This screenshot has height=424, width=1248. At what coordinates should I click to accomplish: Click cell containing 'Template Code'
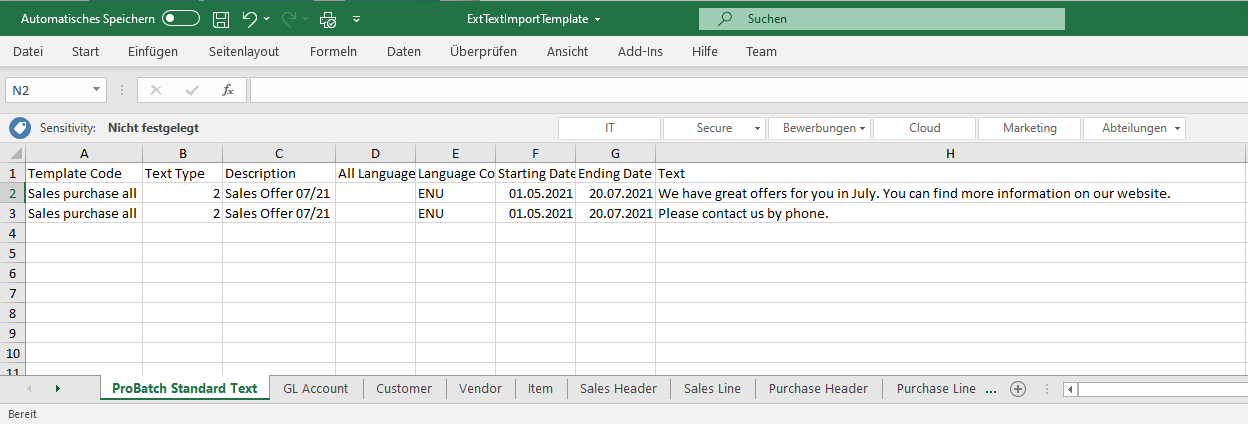point(84,173)
